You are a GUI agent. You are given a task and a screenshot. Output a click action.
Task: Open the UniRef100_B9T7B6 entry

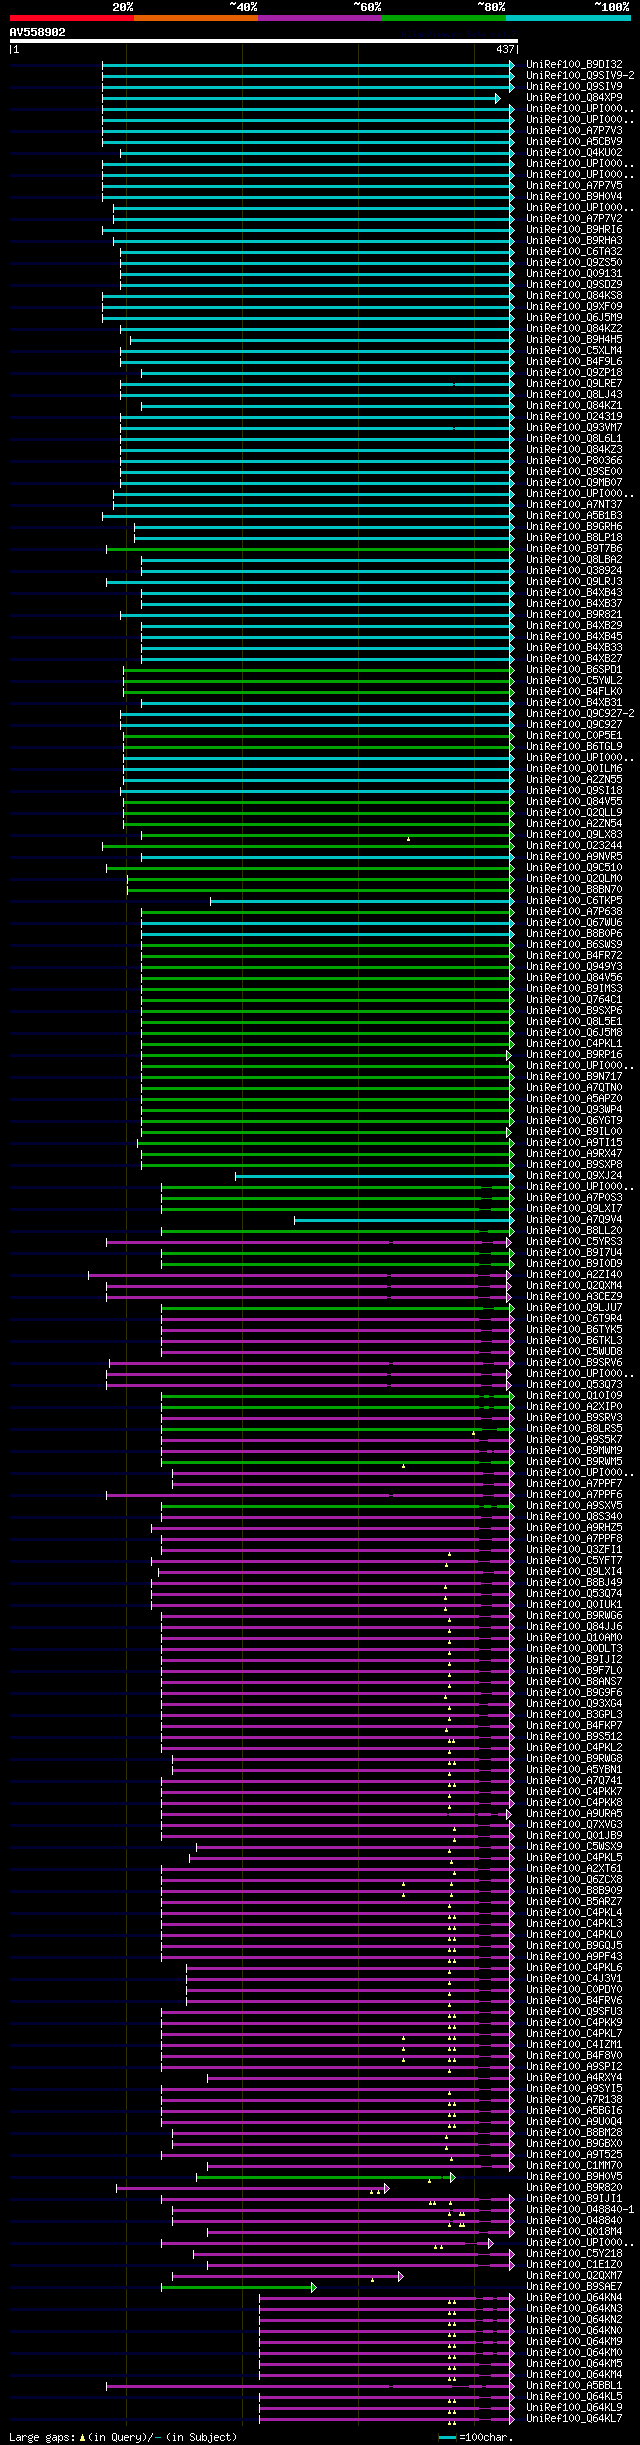[574, 549]
